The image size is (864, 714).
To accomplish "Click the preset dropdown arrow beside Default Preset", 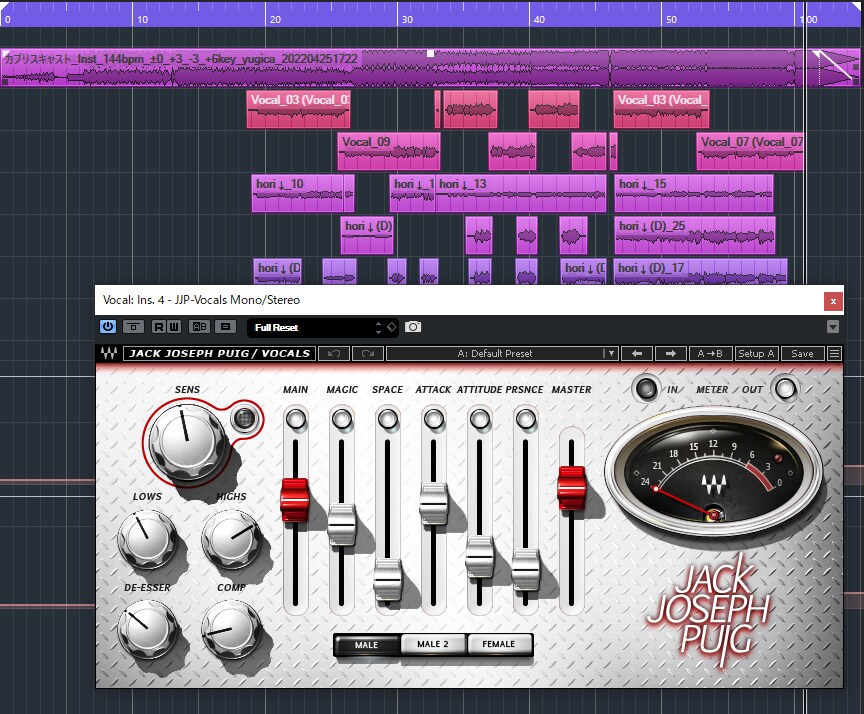I will 611,353.
